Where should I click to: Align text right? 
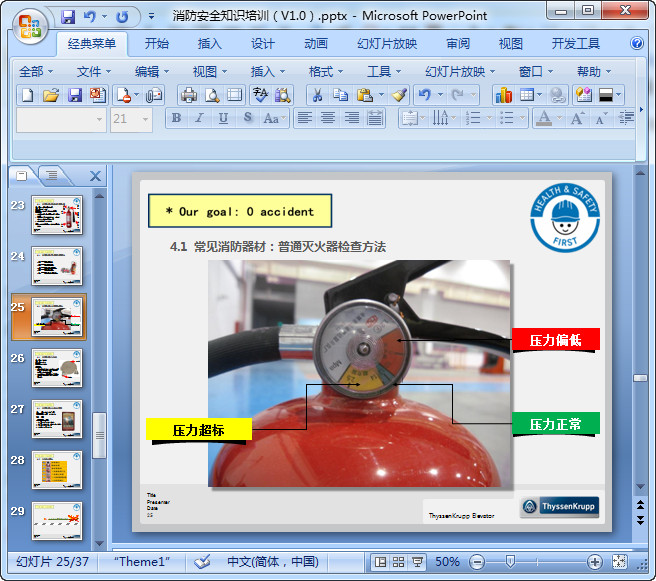(351, 118)
